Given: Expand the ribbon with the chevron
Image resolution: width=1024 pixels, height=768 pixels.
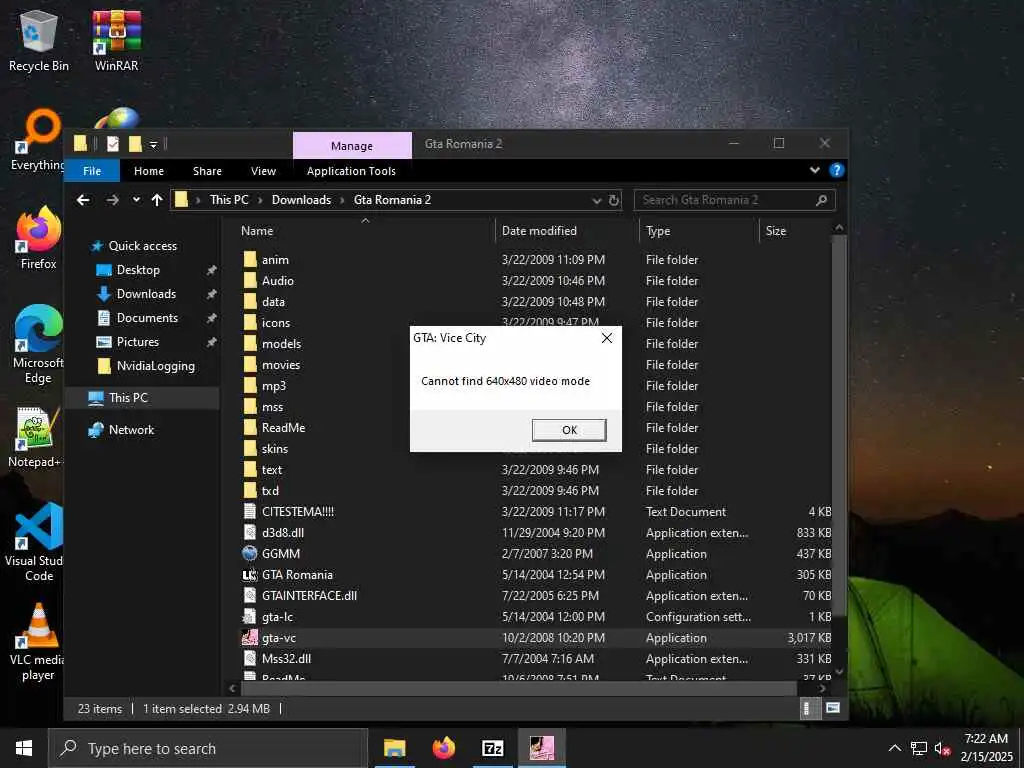Looking at the screenshot, I should [814, 170].
